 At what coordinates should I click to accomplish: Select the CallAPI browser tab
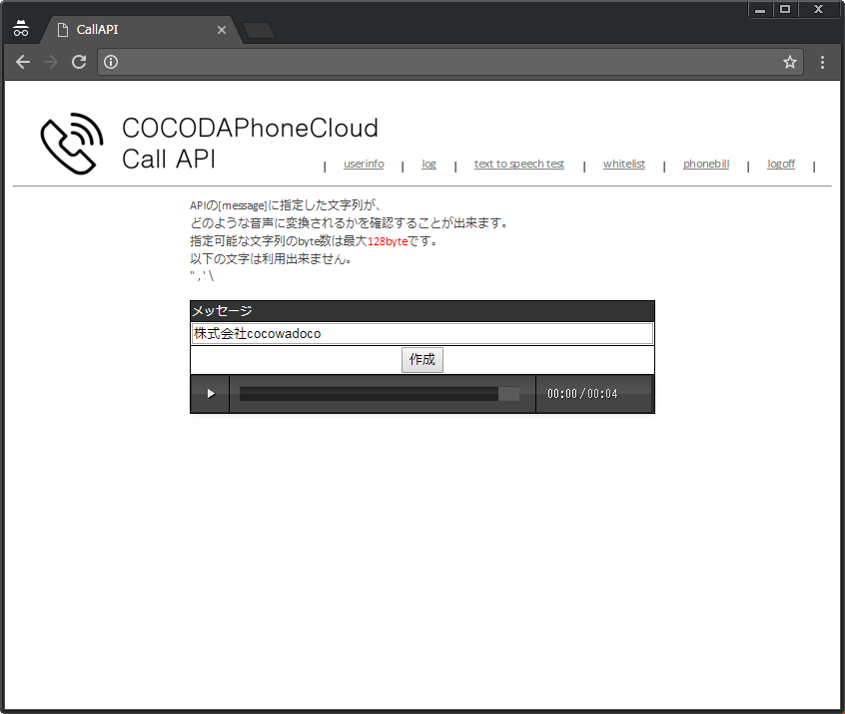click(141, 30)
